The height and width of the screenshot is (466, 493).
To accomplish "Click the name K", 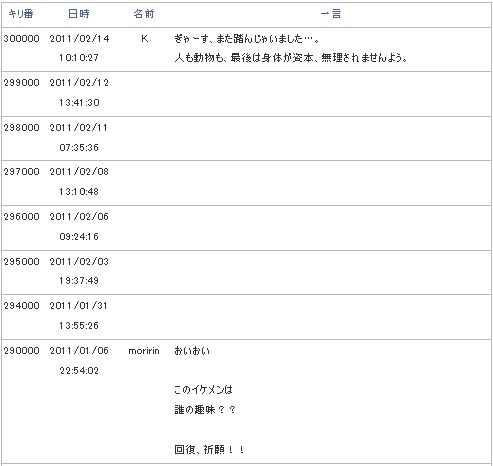I will (x=144, y=39).
